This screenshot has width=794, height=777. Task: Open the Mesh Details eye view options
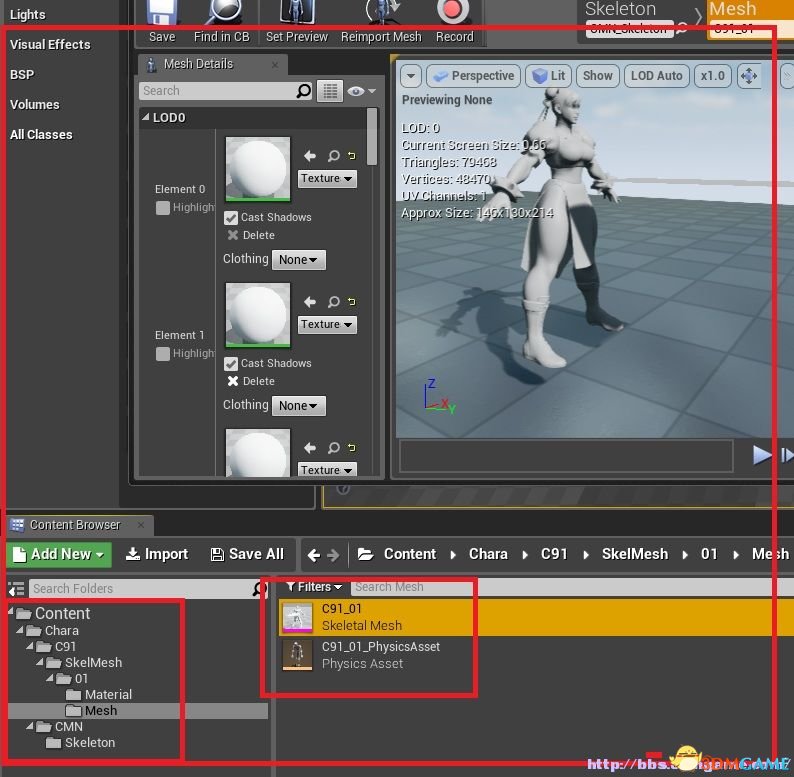(361, 91)
